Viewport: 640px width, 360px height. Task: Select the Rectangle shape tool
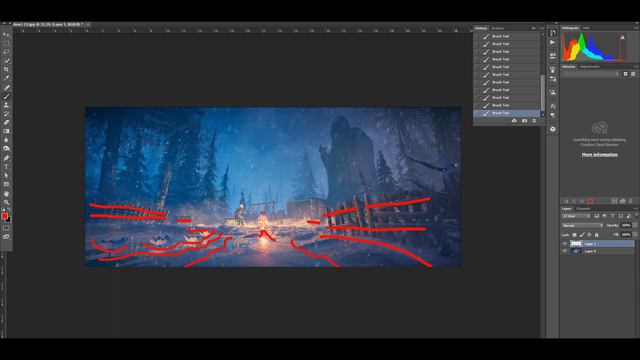pos(6,184)
